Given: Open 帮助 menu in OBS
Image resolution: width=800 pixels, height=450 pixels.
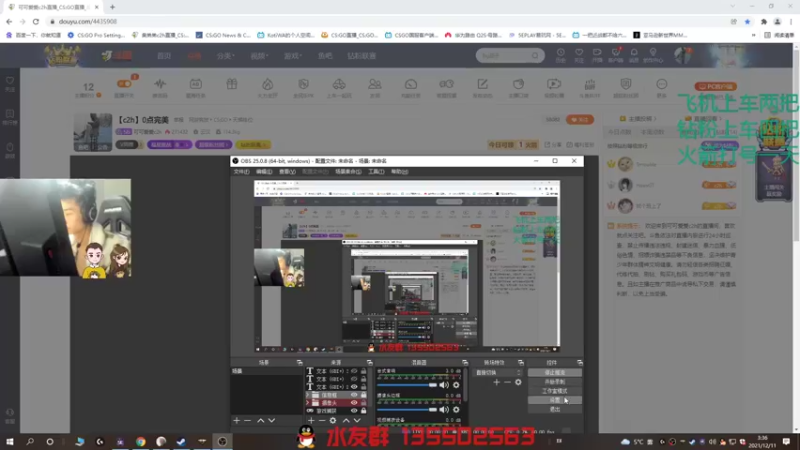Looking at the screenshot, I should (399, 171).
